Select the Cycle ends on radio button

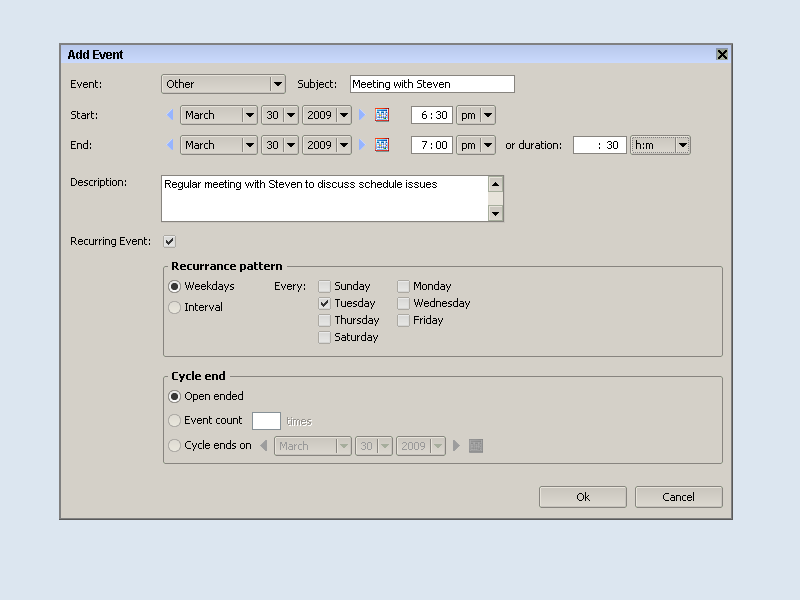(175, 446)
